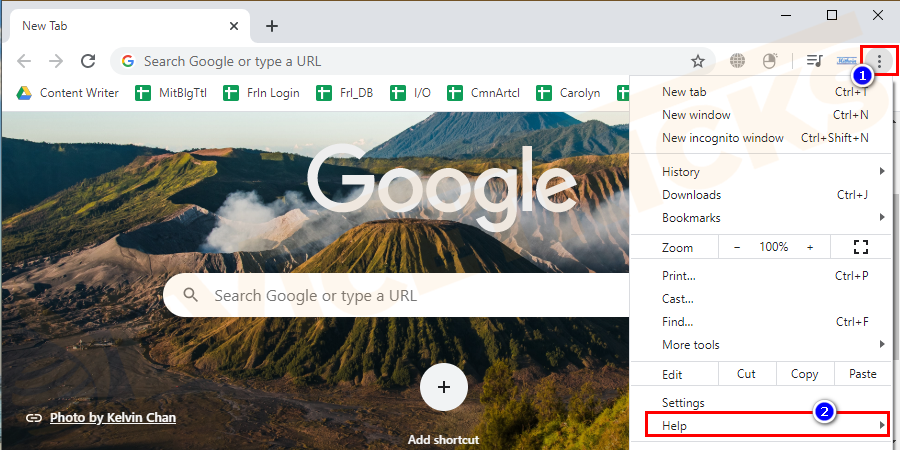Click the 100% zoom value

coord(774,247)
